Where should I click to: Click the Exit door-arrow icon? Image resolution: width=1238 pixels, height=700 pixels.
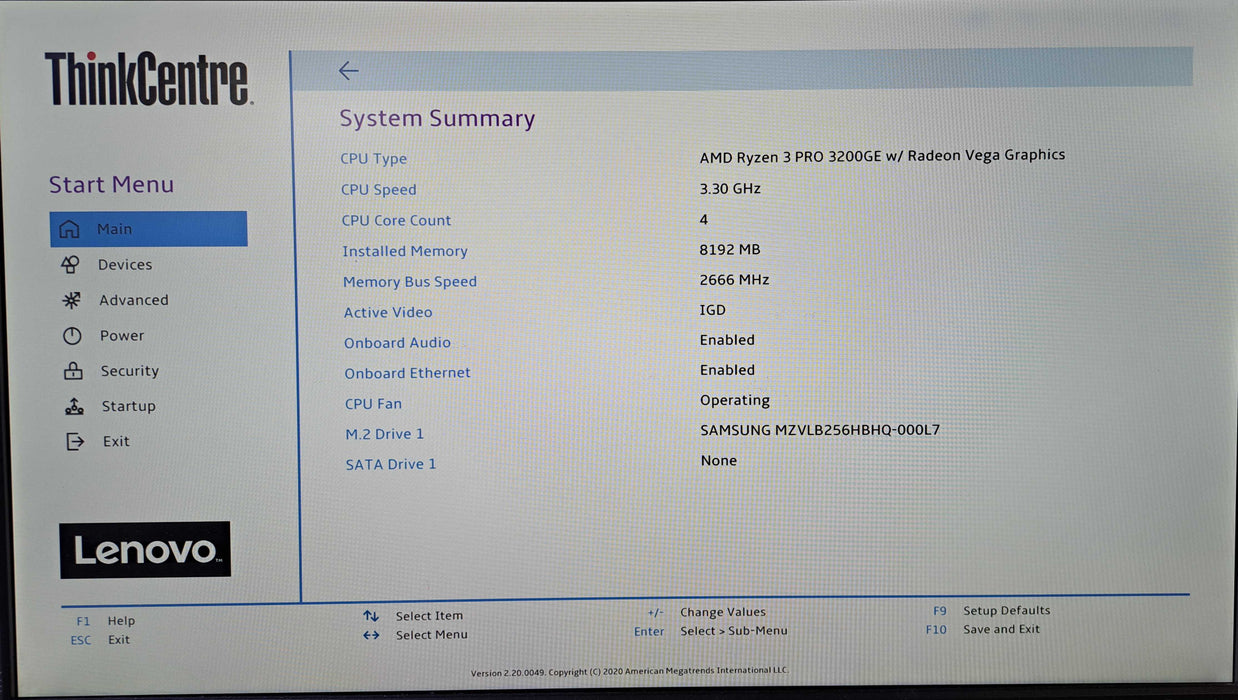click(75, 441)
